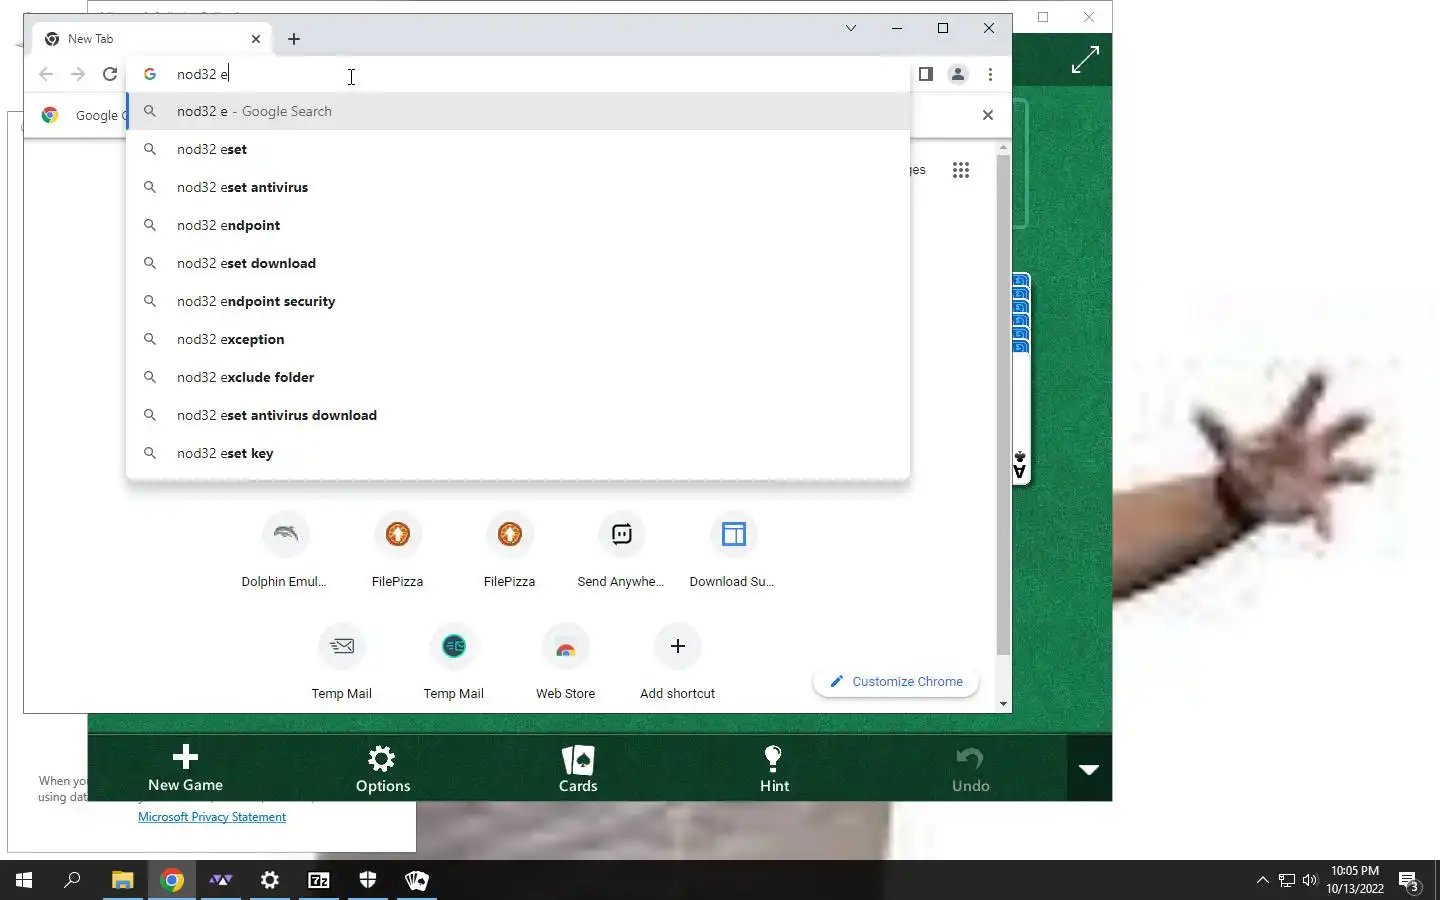
Task: Open the Send Anywhe... shortcut
Action: 621,550
